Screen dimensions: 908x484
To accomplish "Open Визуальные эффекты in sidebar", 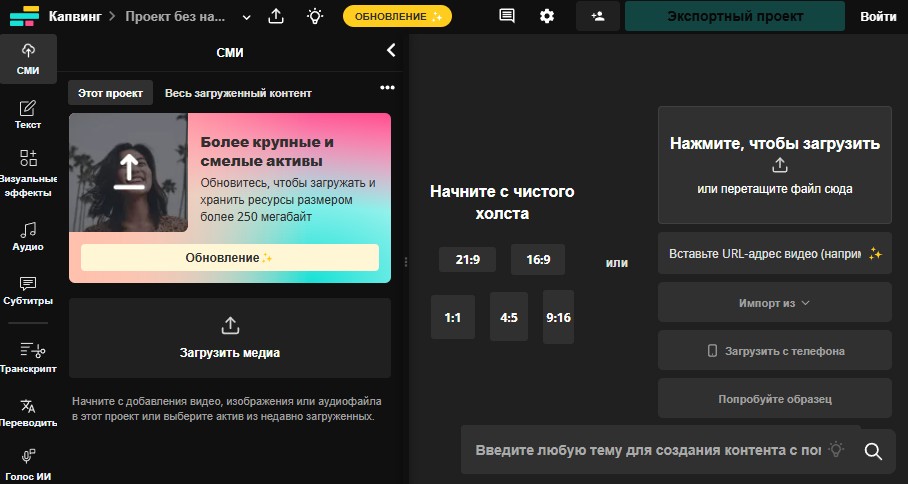I will pos(28,173).
